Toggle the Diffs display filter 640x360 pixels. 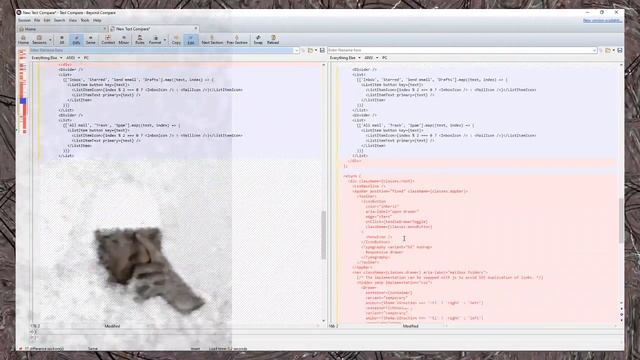(76, 40)
